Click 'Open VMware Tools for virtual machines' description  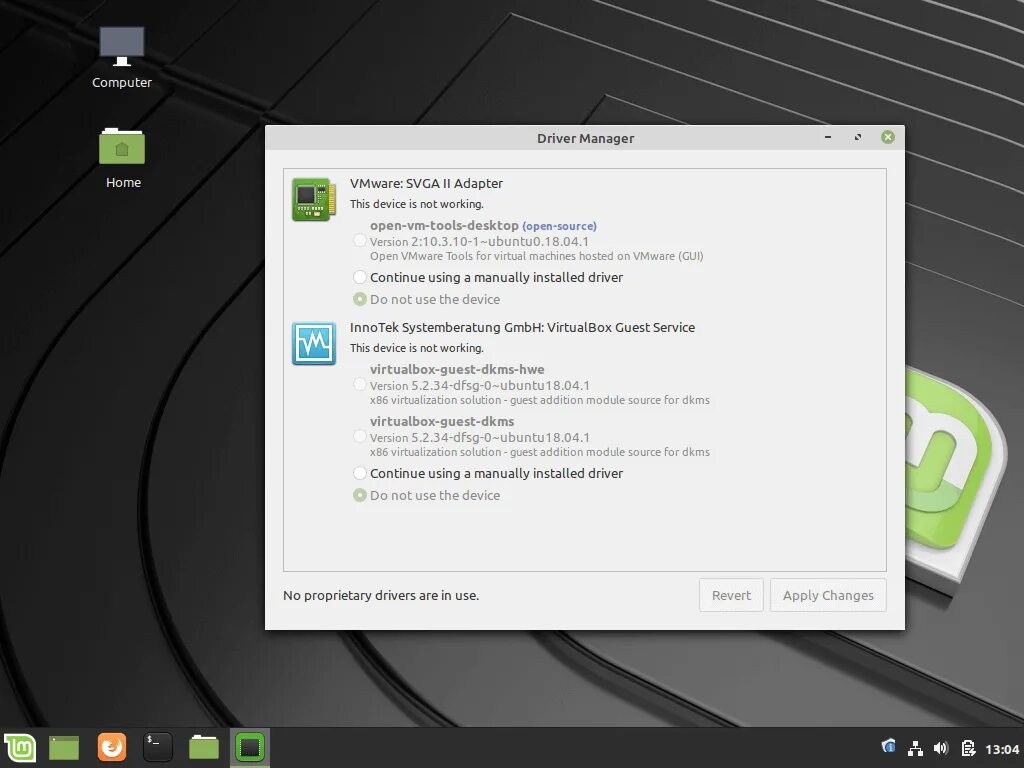tap(537, 256)
